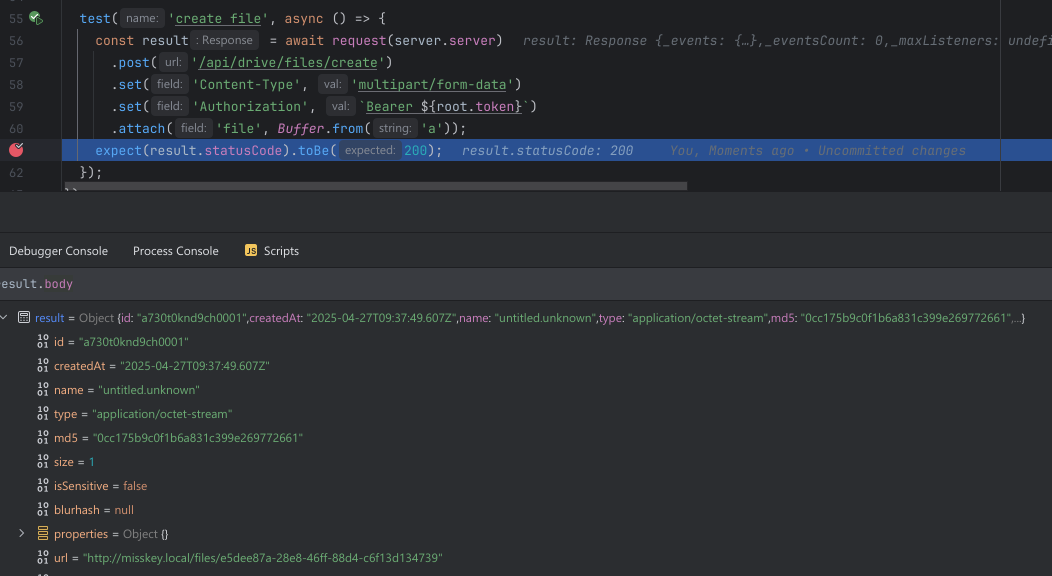The width and height of the screenshot is (1052, 576).
Task: Click the field icon next to blurhash
Action: point(42,510)
